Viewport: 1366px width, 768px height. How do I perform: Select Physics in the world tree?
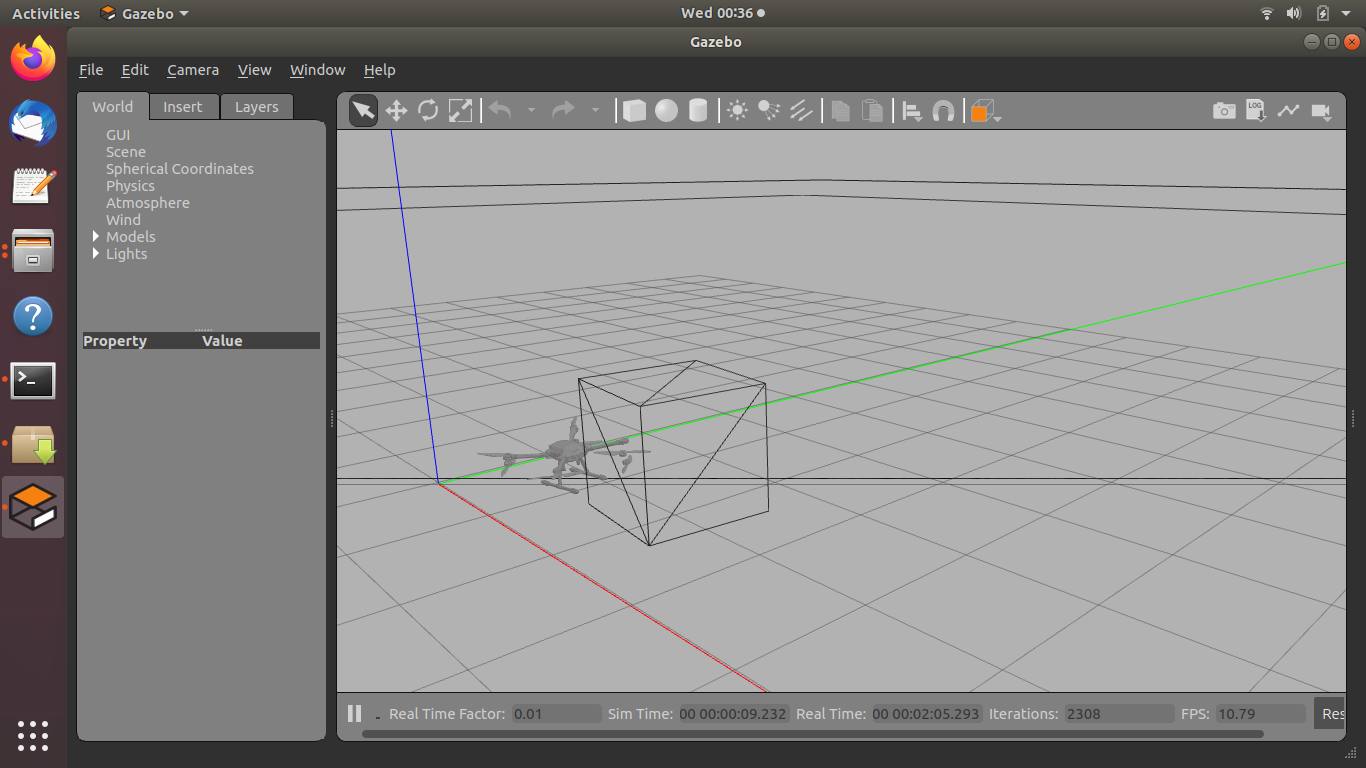coord(130,186)
